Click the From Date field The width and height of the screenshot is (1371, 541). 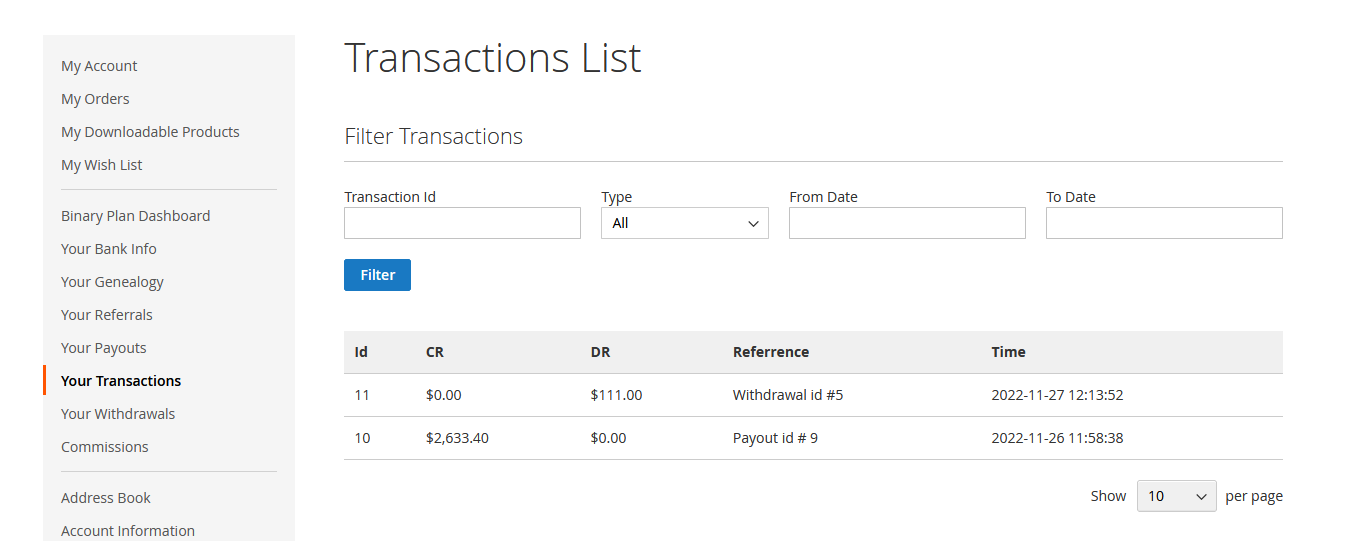(x=906, y=223)
